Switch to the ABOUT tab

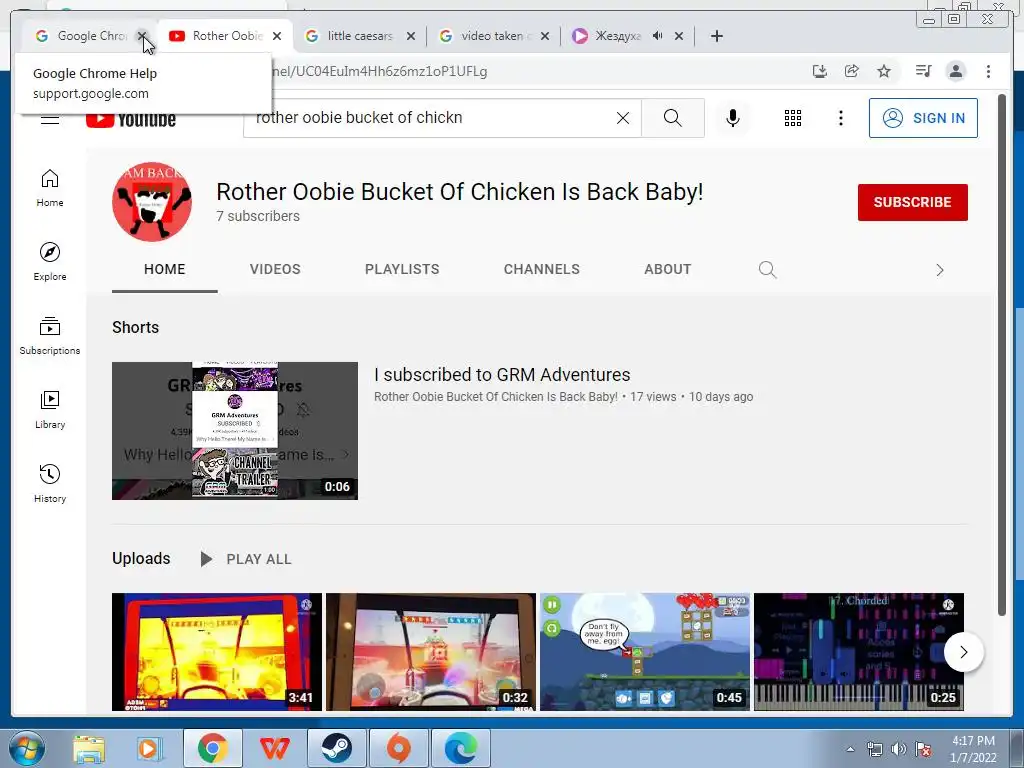pyautogui.click(x=667, y=269)
